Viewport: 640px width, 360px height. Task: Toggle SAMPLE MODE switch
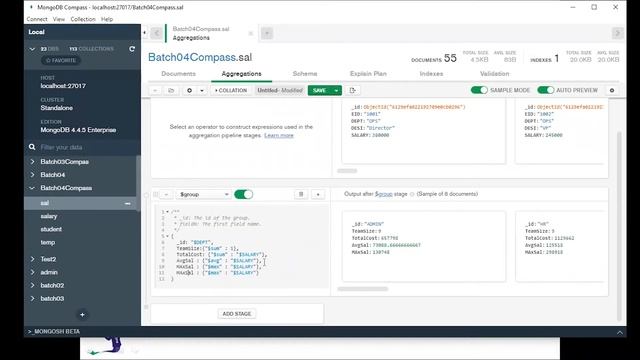click(x=479, y=90)
